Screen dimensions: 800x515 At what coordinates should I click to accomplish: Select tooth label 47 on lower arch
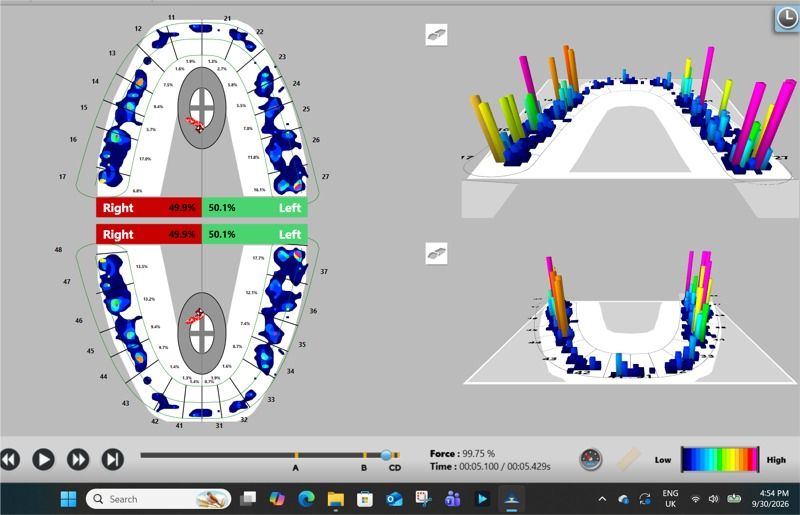pos(67,282)
